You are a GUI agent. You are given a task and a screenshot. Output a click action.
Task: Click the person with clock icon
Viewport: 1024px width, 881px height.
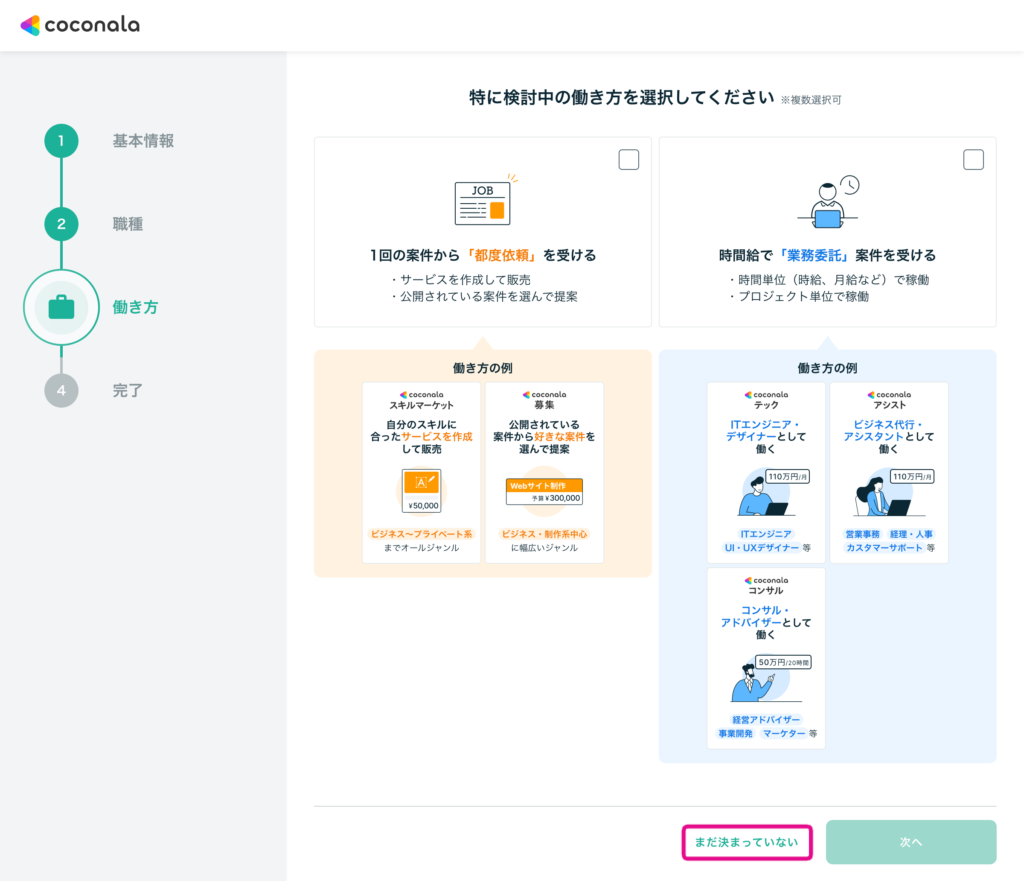[x=828, y=202]
